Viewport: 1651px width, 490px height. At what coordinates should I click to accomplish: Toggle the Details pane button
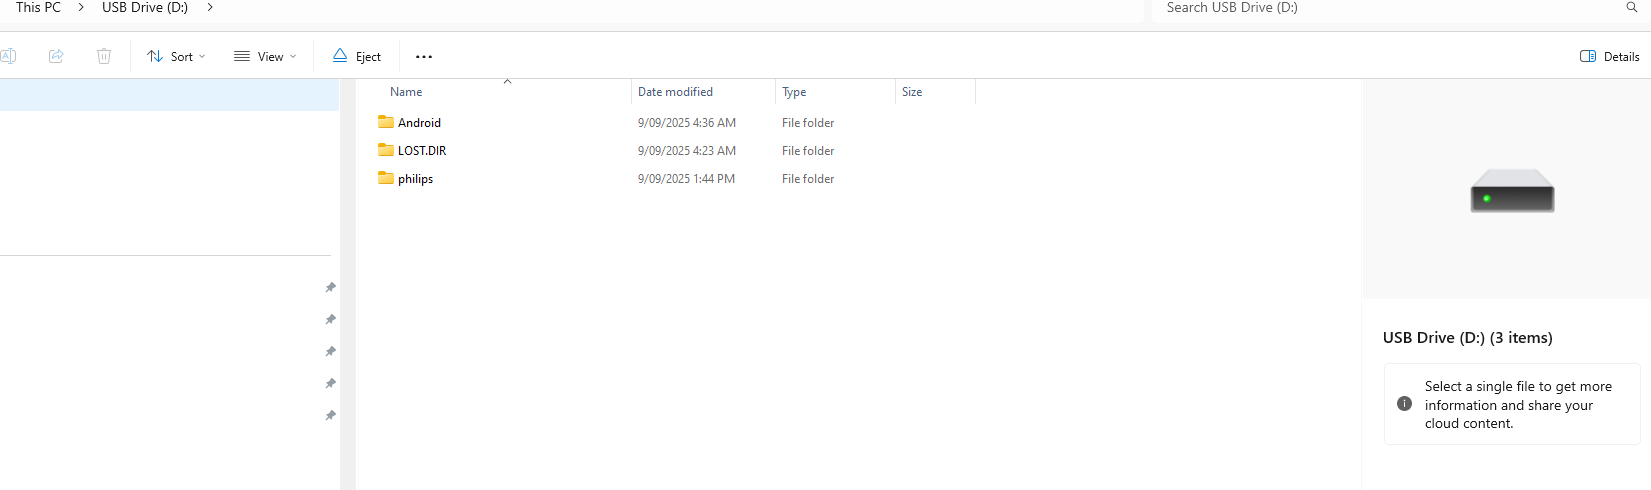[1609, 56]
